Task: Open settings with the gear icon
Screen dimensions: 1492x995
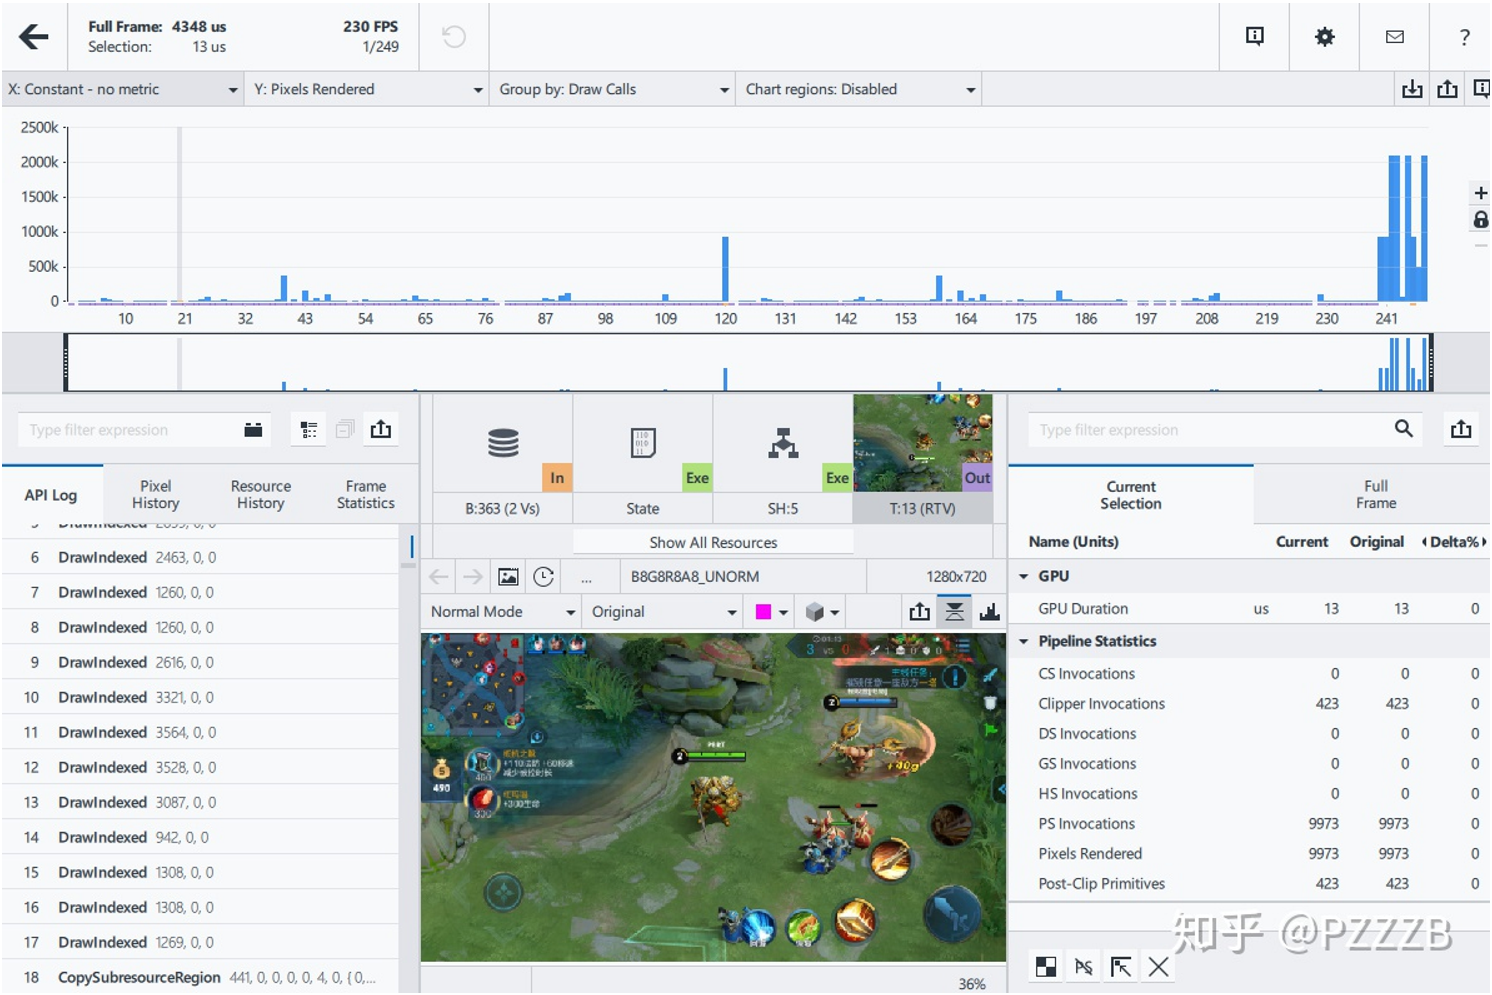Action: tap(1324, 37)
